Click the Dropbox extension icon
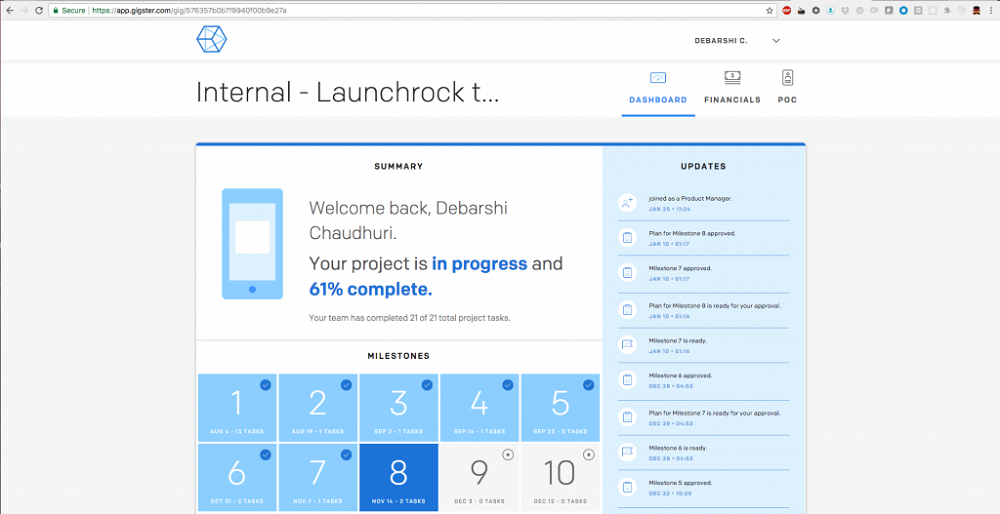Image resolution: width=1000 pixels, height=514 pixels. pyautogui.click(x=845, y=11)
